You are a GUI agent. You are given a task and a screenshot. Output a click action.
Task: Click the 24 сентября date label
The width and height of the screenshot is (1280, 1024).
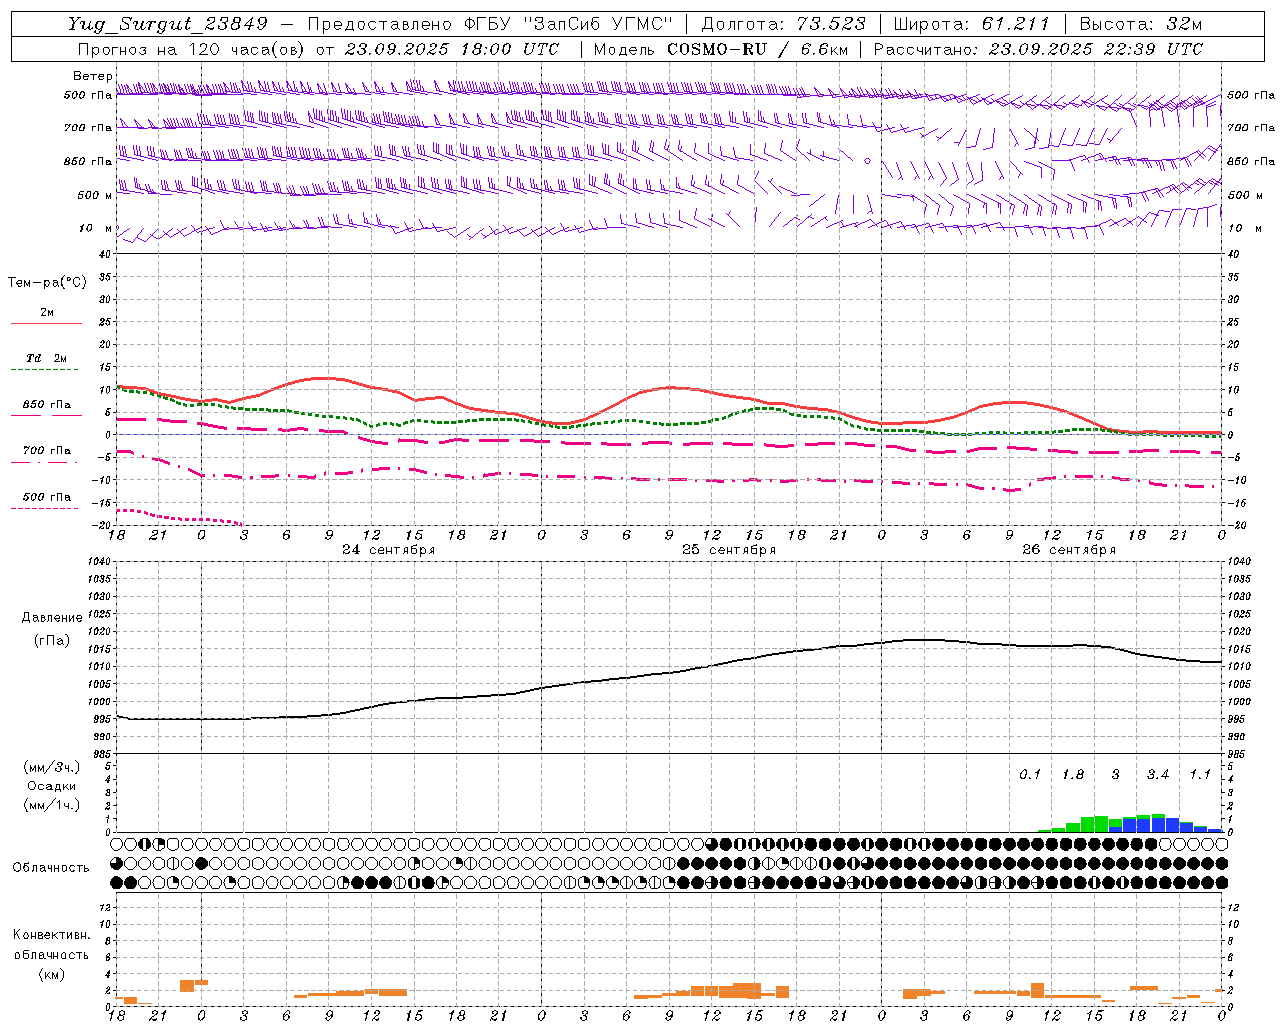click(x=388, y=550)
